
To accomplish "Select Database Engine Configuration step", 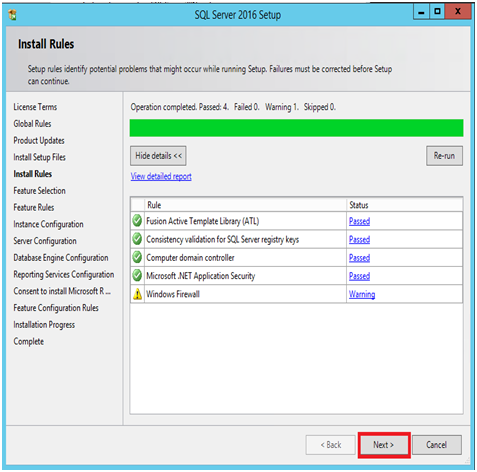I will (x=61, y=258).
